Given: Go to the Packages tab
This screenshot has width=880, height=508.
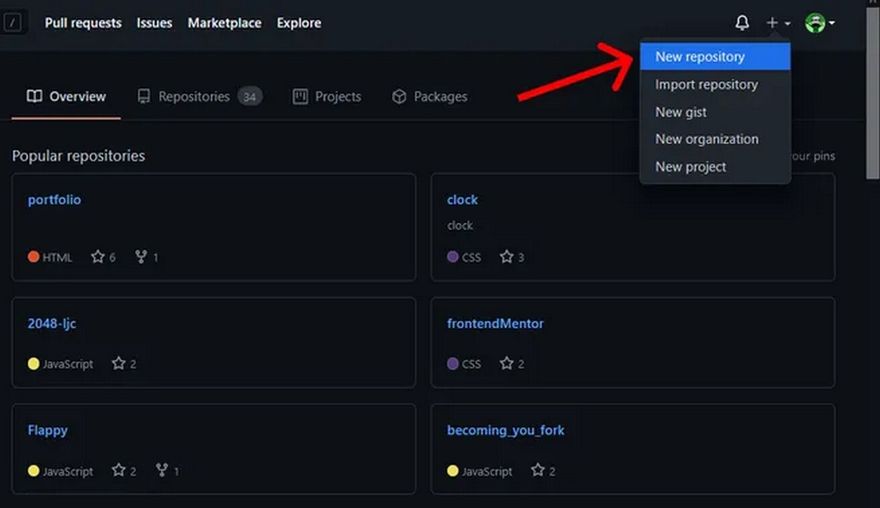Looking at the screenshot, I should 429,97.
